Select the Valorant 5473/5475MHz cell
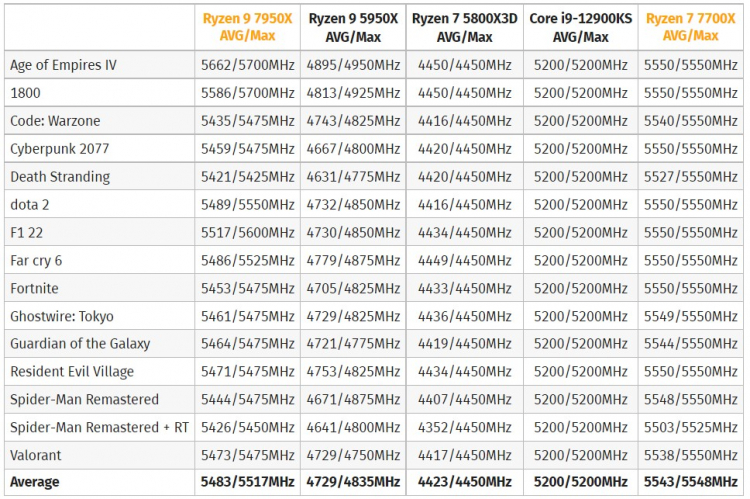The height and width of the screenshot is (499, 750). tap(247, 455)
